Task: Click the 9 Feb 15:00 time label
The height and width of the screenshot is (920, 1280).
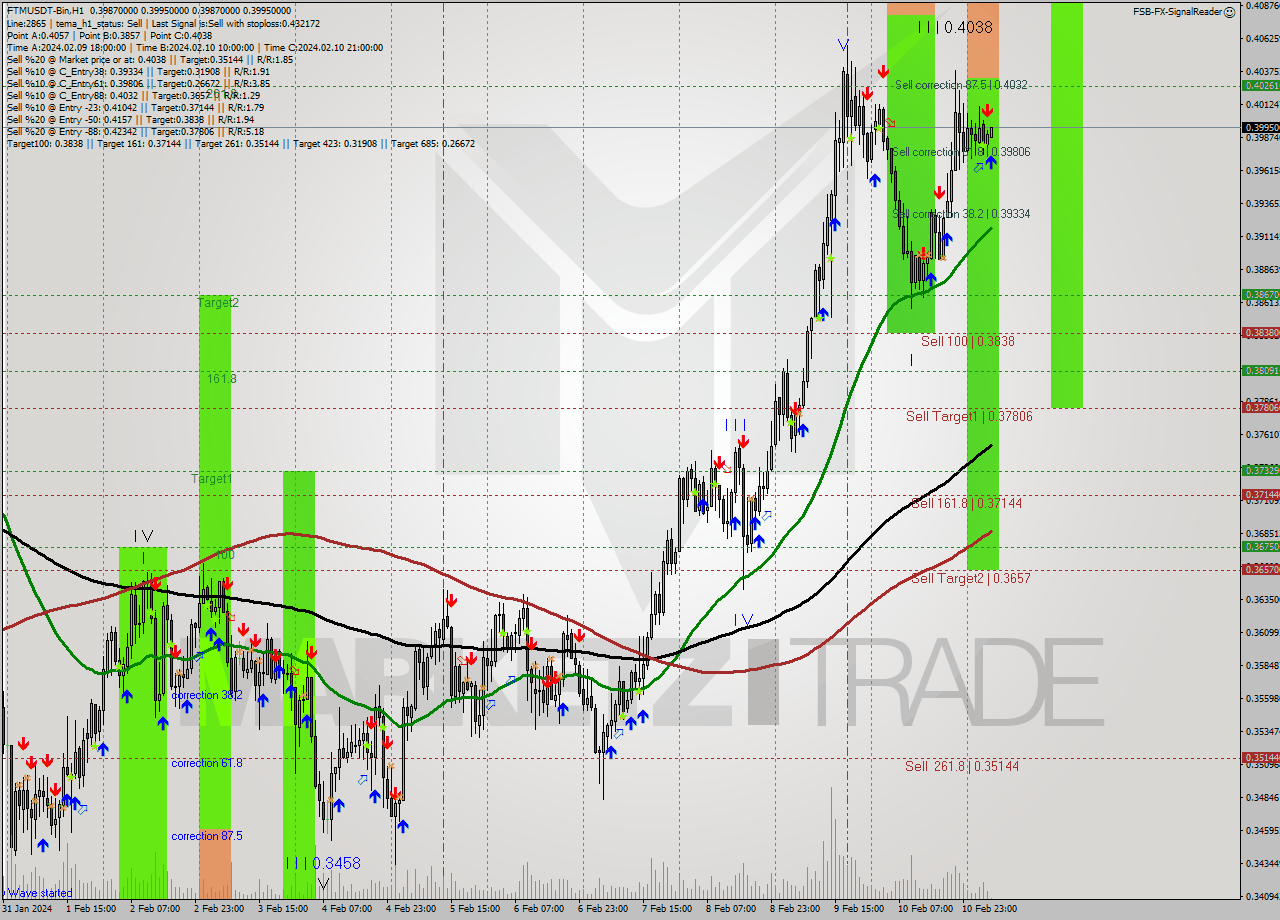Action: (859, 909)
